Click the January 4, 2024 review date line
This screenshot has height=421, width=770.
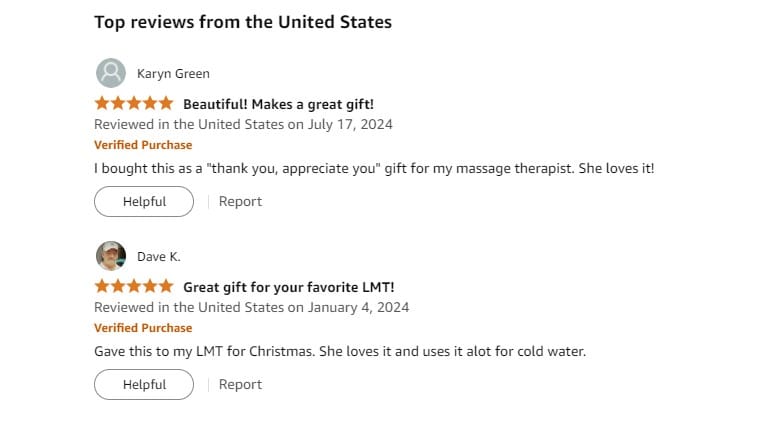(x=251, y=308)
